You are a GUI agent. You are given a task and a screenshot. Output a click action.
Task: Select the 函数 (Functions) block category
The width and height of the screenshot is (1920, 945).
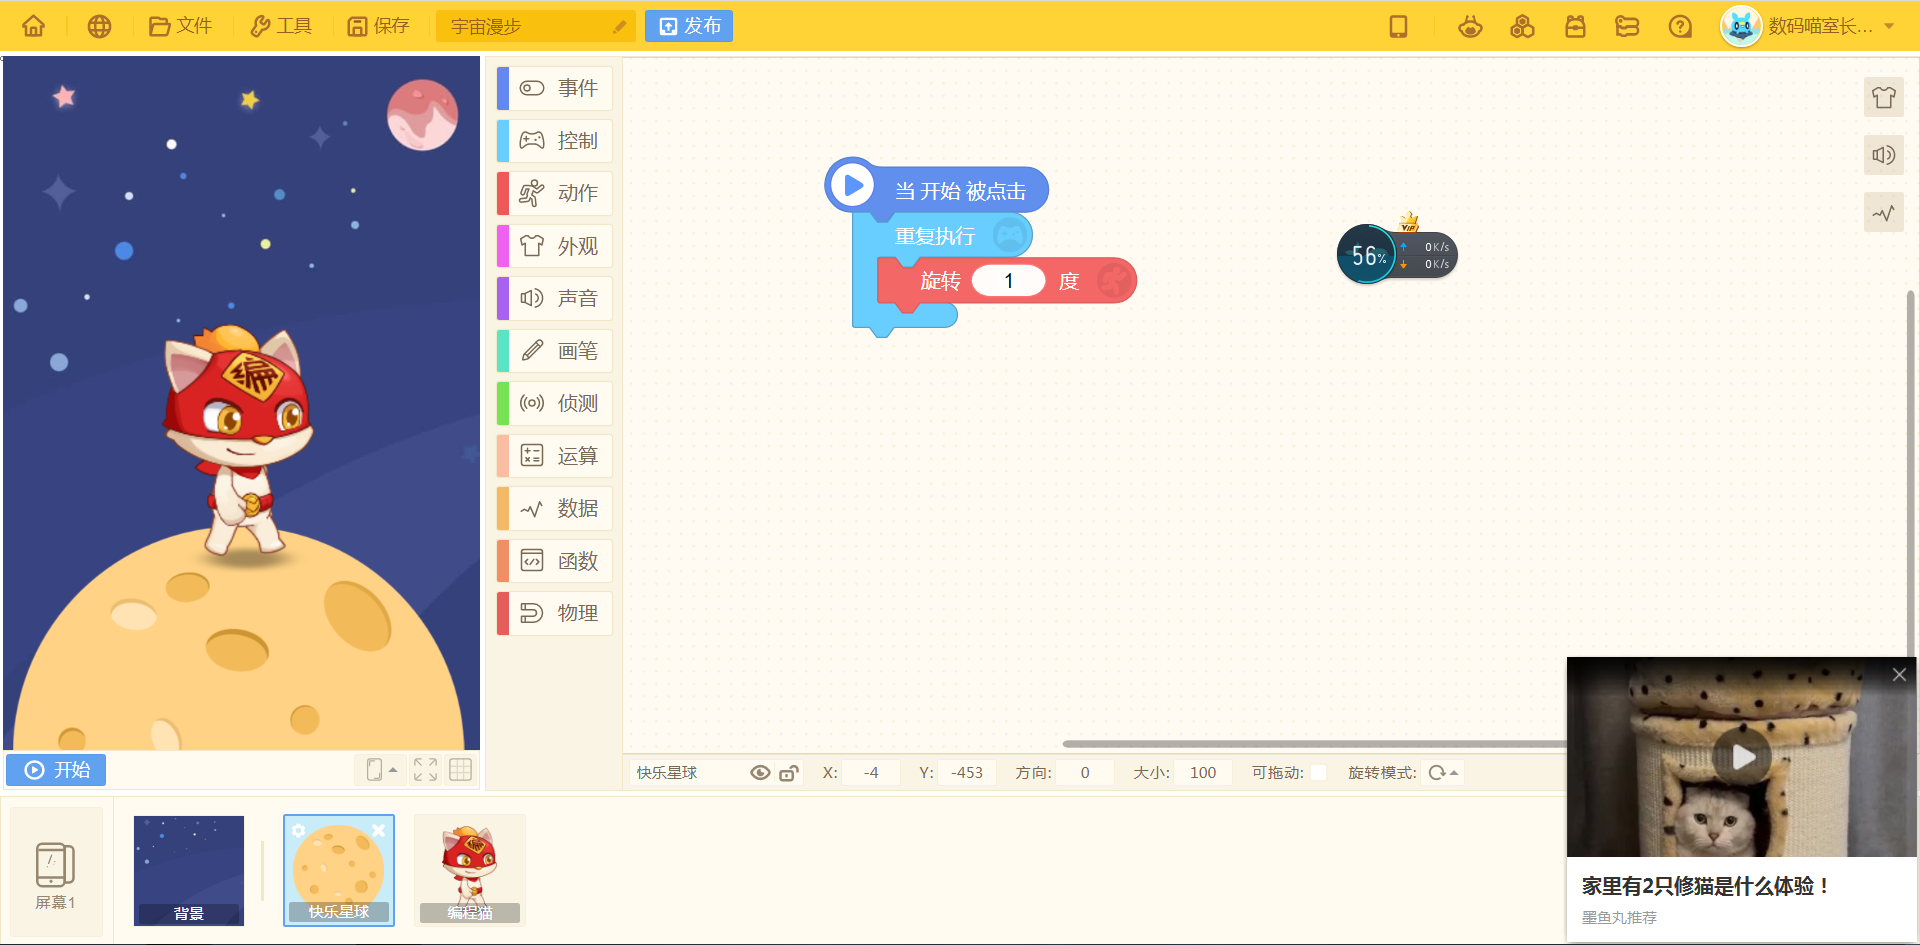coord(555,561)
